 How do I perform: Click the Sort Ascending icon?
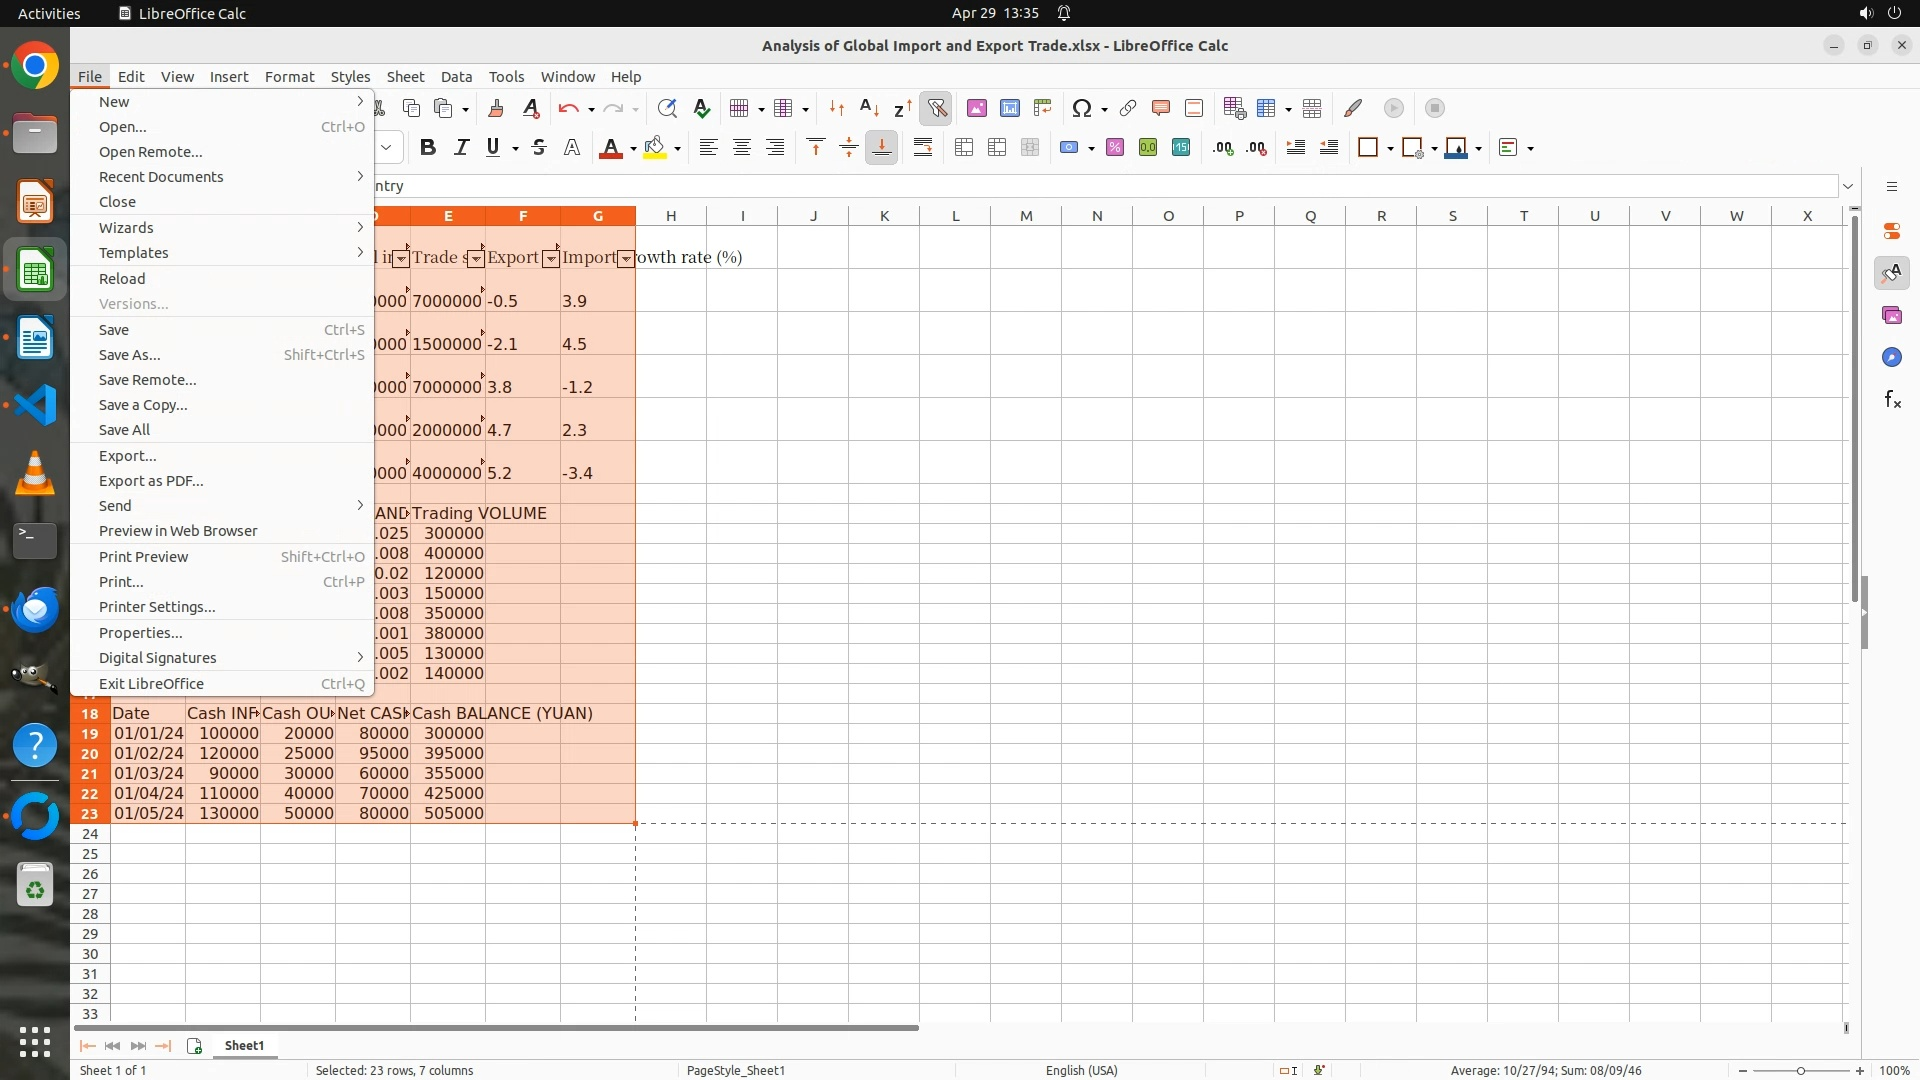pyautogui.click(x=869, y=108)
